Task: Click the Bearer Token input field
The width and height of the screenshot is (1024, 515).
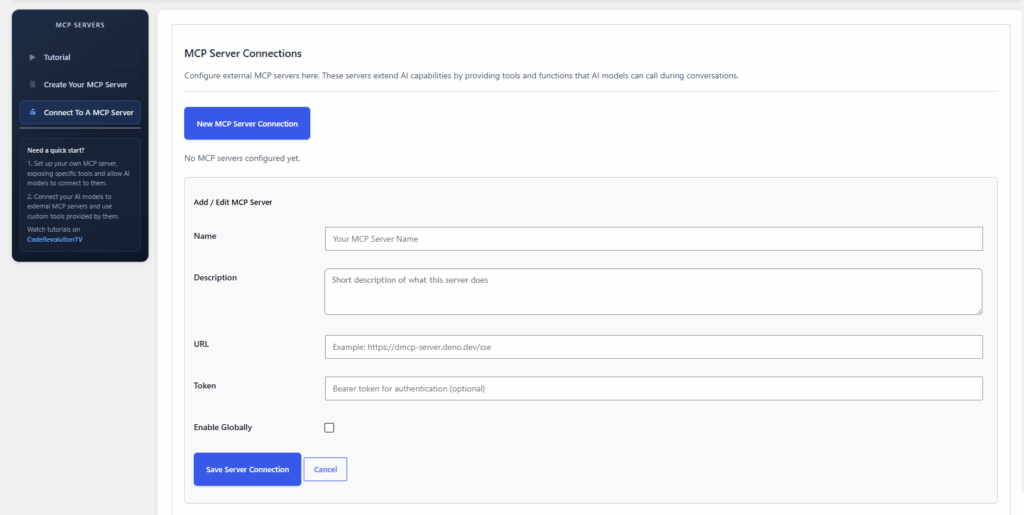Action: [654, 388]
